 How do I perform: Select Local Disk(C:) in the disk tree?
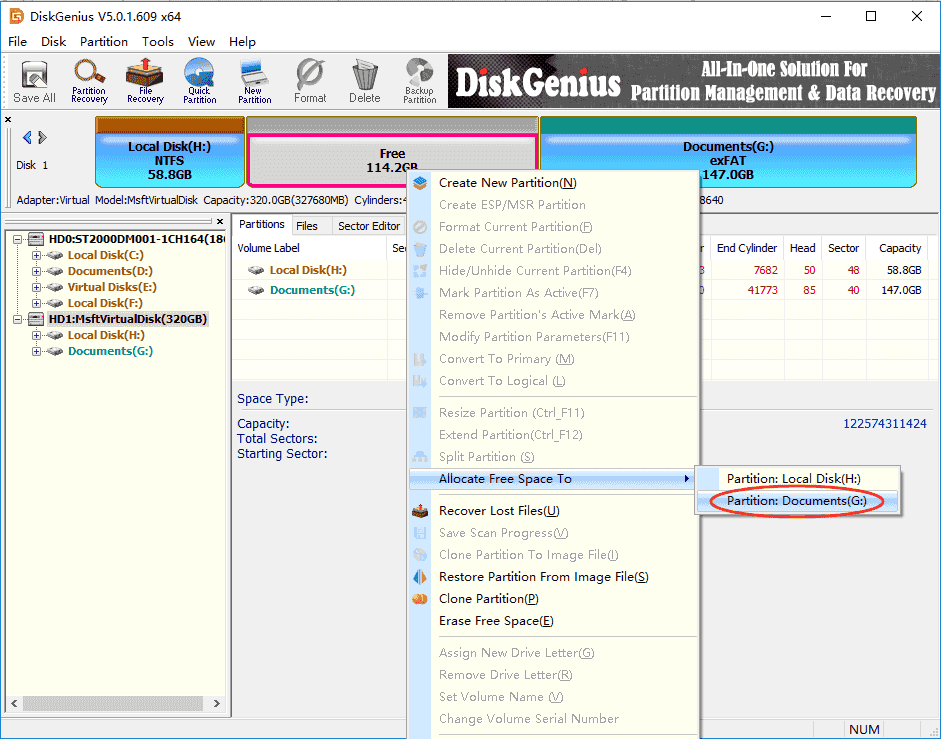point(106,255)
